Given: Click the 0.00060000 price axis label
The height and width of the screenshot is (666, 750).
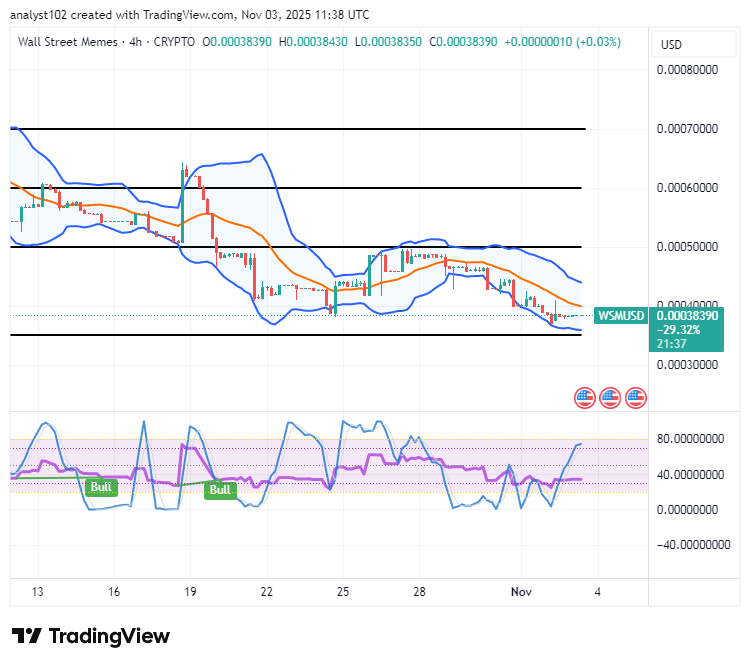Looking at the screenshot, I should [x=687, y=188].
